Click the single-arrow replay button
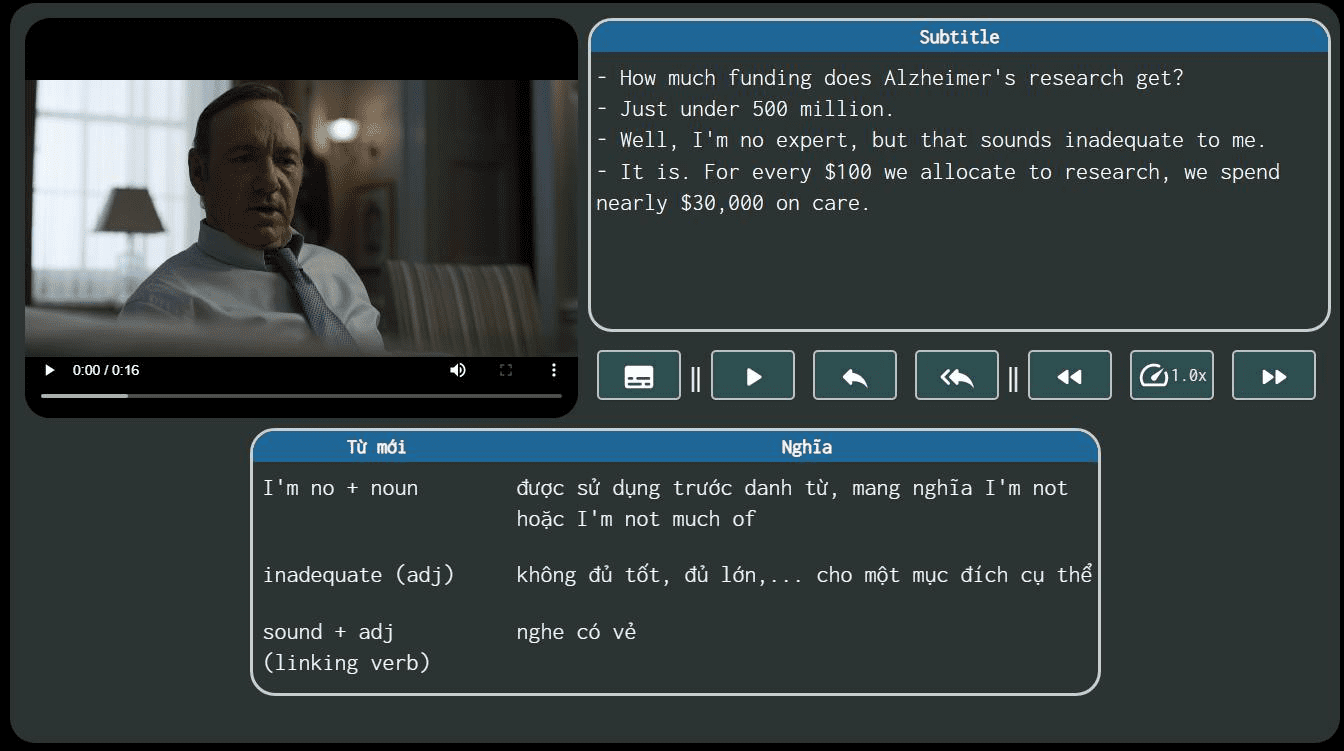1344x751 pixels. pyautogui.click(x=855, y=376)
